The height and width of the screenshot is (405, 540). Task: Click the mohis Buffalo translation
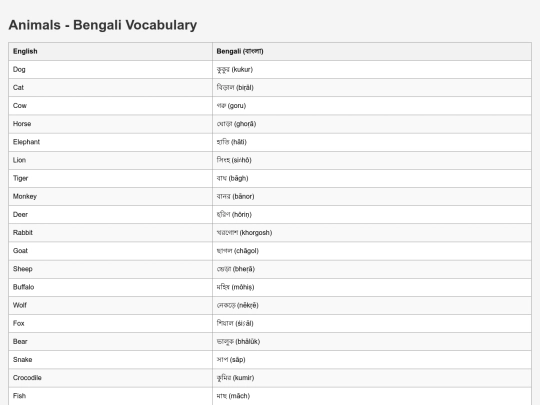[x=372, y=287]
